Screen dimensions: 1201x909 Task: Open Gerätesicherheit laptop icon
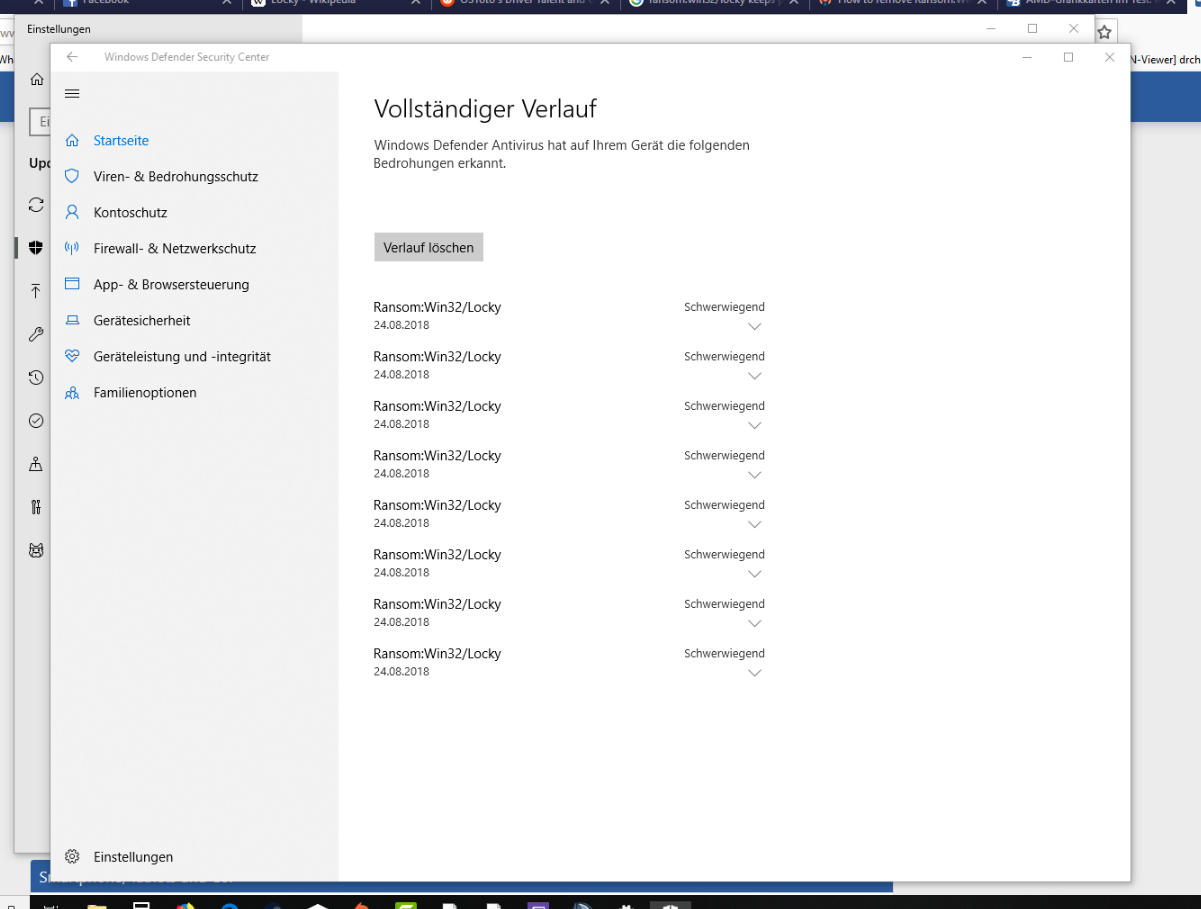coord(72,320)
